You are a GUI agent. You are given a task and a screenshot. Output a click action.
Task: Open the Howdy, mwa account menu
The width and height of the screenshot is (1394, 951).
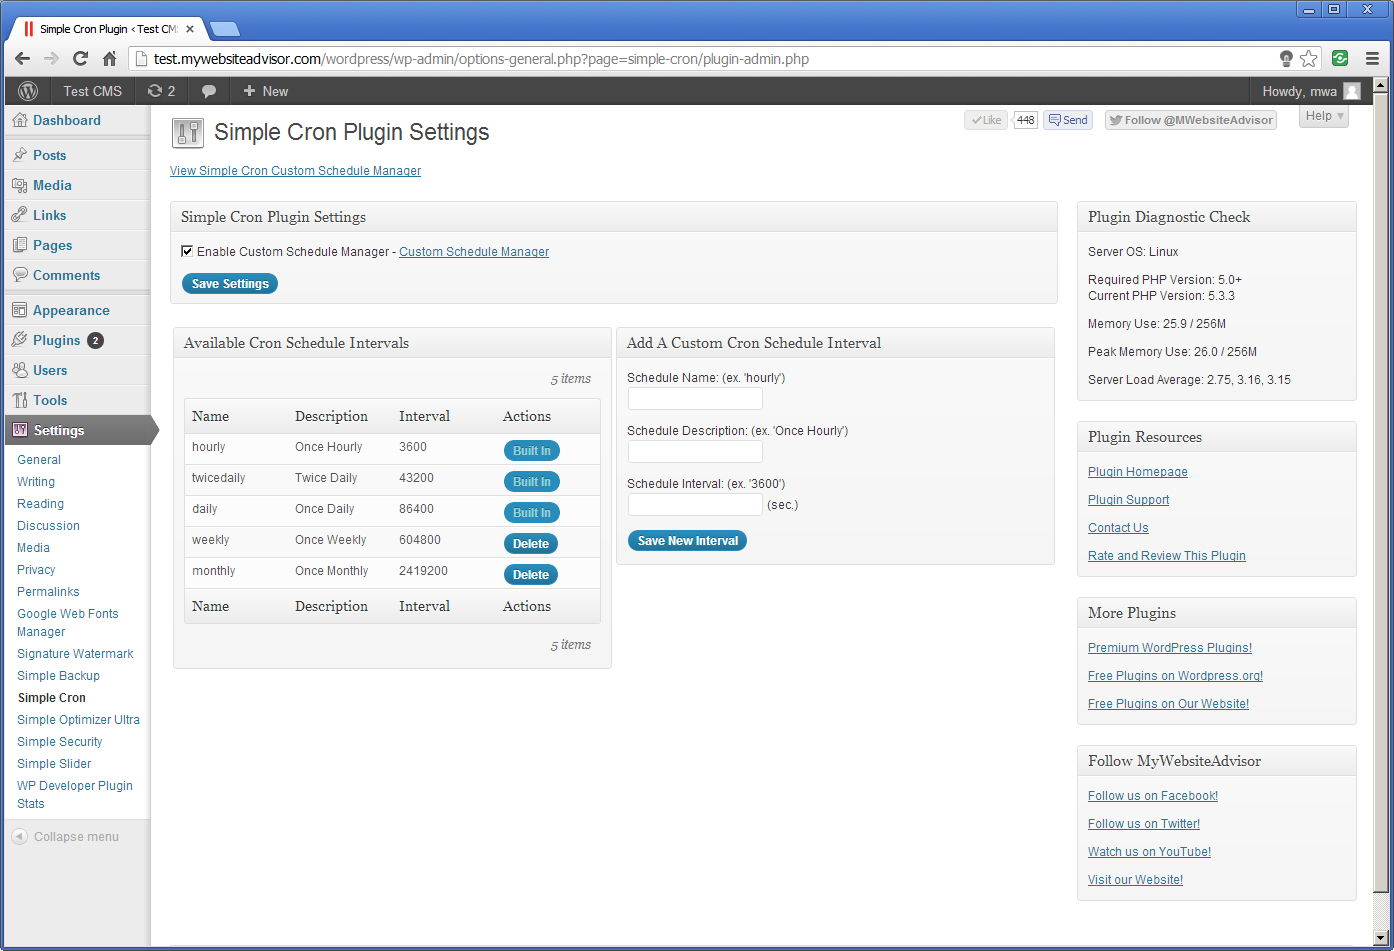pyautogui.click(x=1310, y=91)
